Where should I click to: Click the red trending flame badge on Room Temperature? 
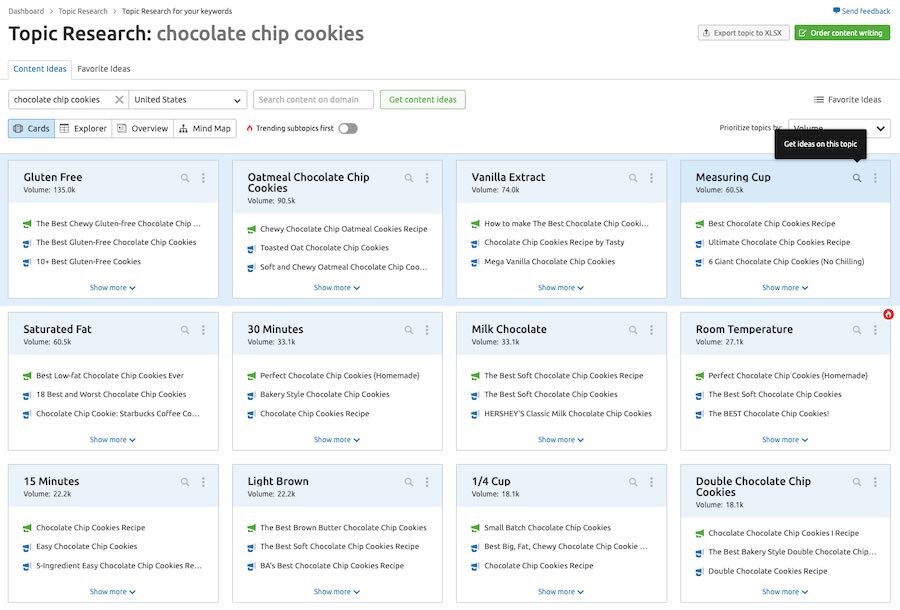coord(888,314)
